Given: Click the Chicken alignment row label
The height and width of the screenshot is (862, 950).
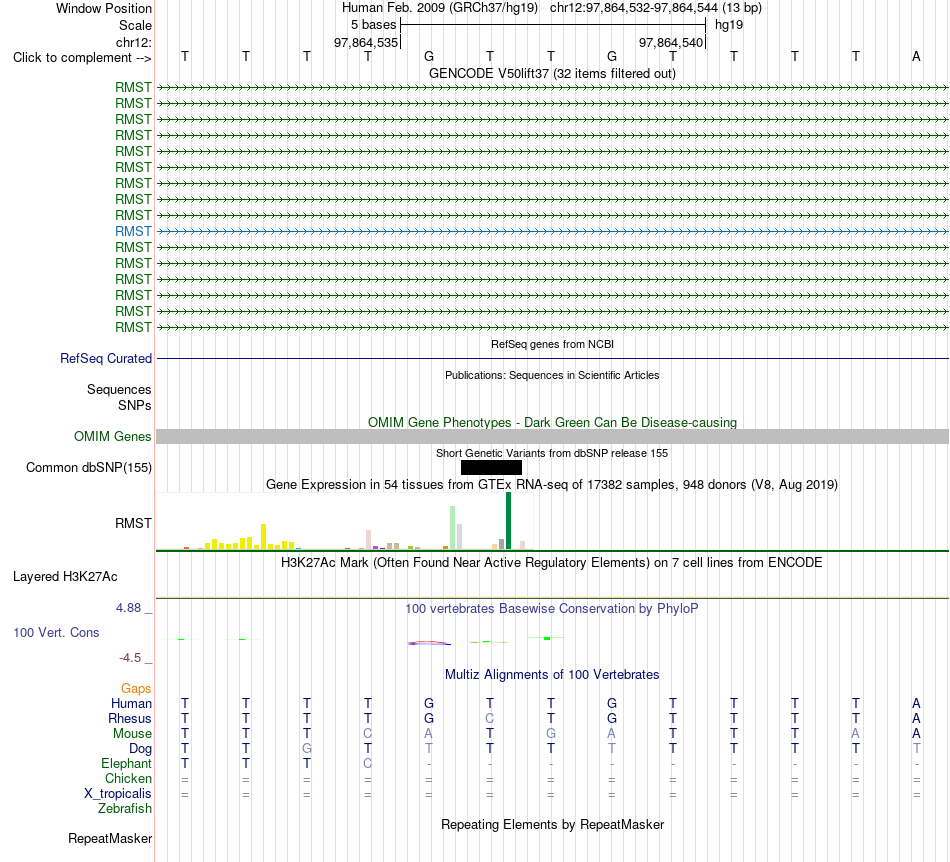Looking at the screenshot, I should (128, 778).
